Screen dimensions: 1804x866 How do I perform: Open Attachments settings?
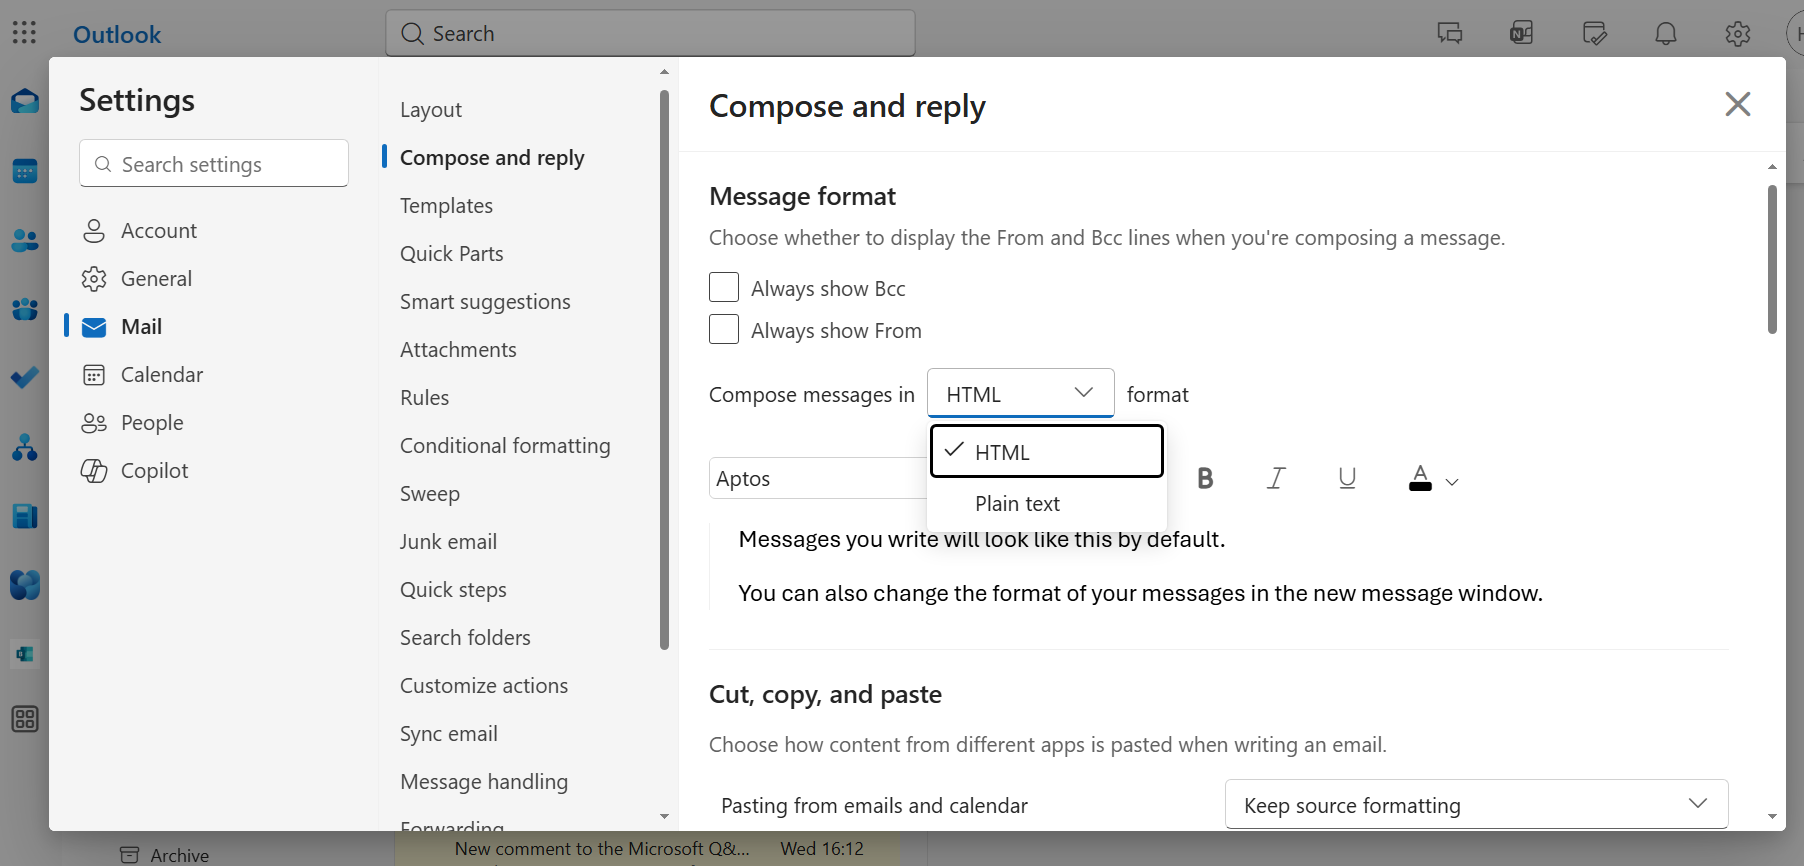pos(458,350)
